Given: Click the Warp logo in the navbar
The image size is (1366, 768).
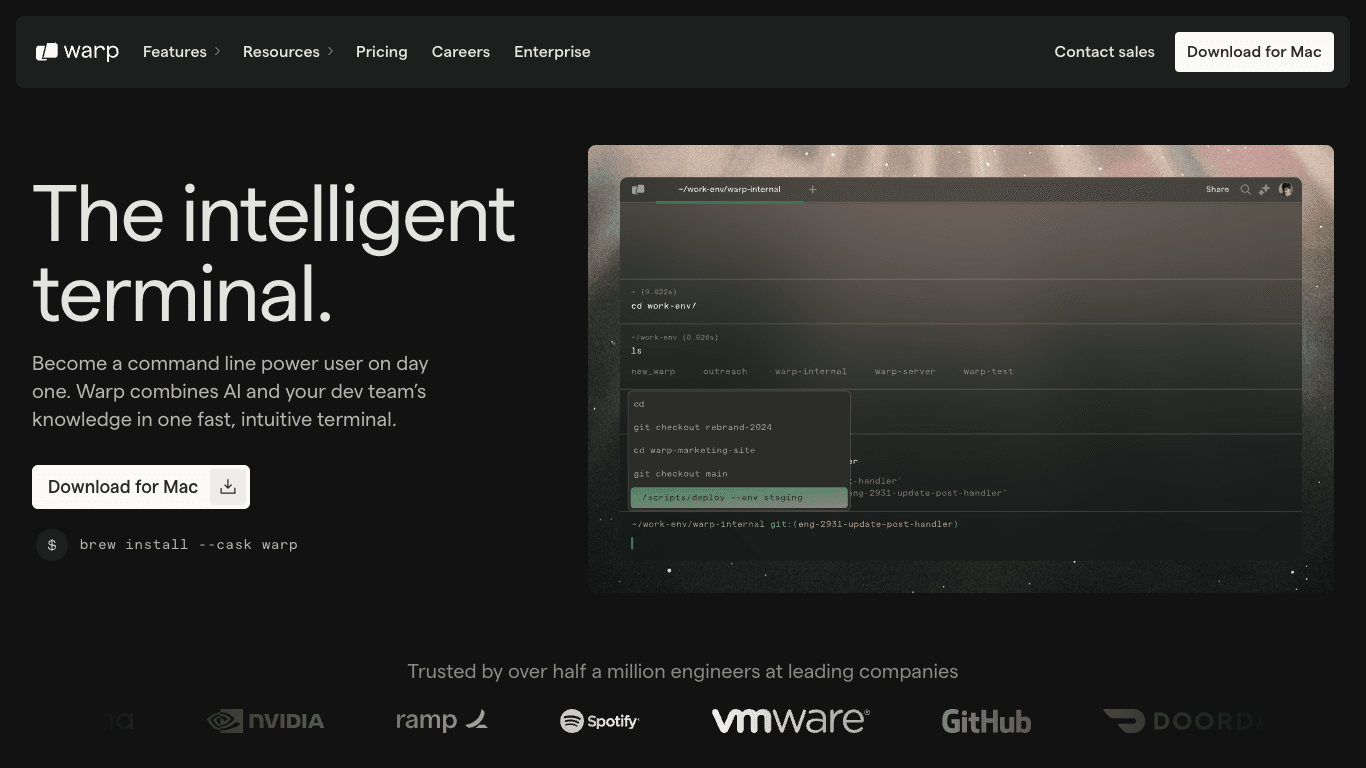Looking at the screenshot, I should click(x=77, y=52).
